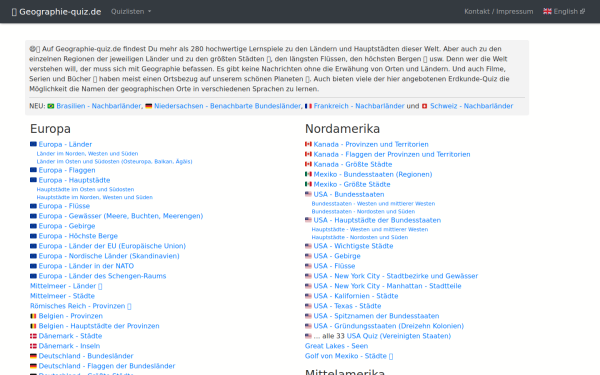Open Hauptstädte im Norden, Westen und Süden
The height and width of the screenshot is (375, 600).
click(x=95, y=197)
